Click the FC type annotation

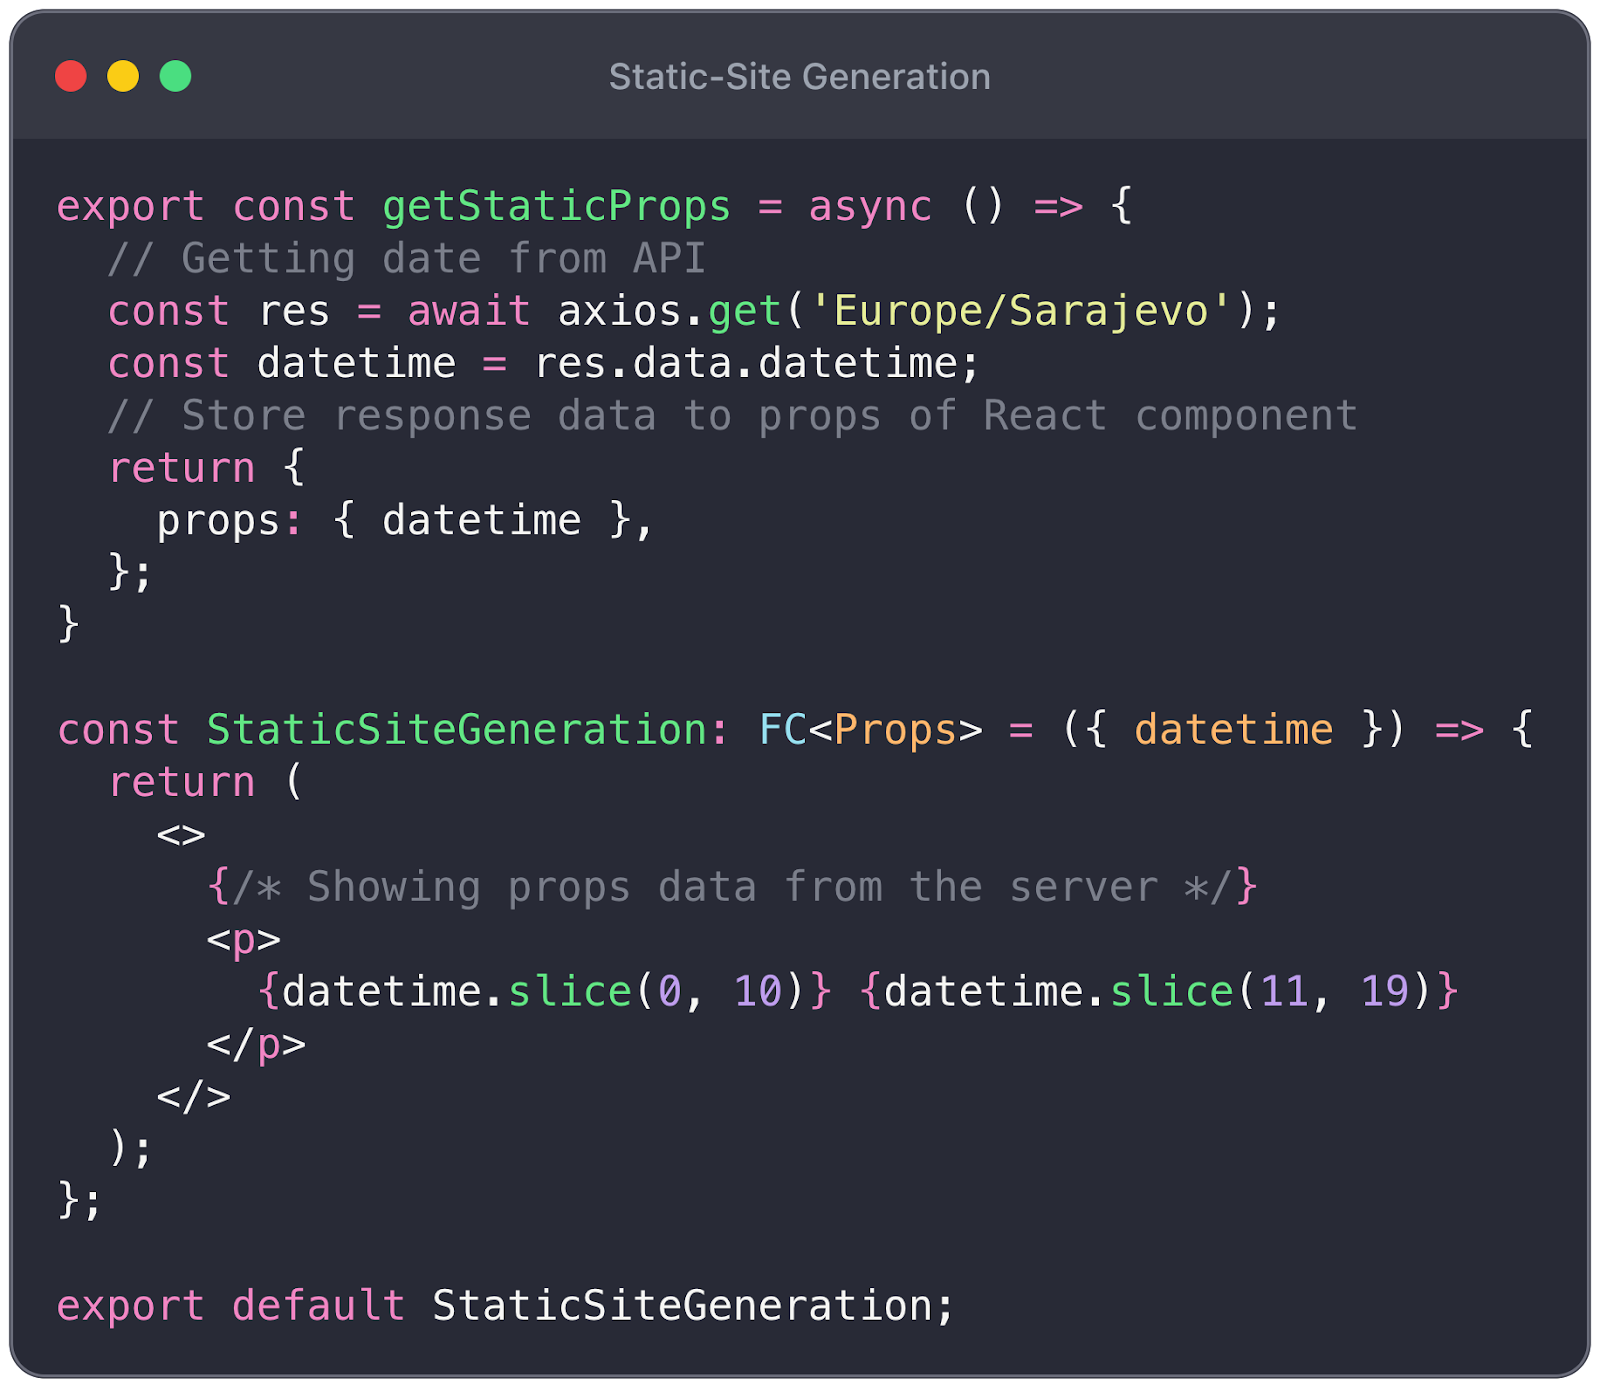(783, 730)
